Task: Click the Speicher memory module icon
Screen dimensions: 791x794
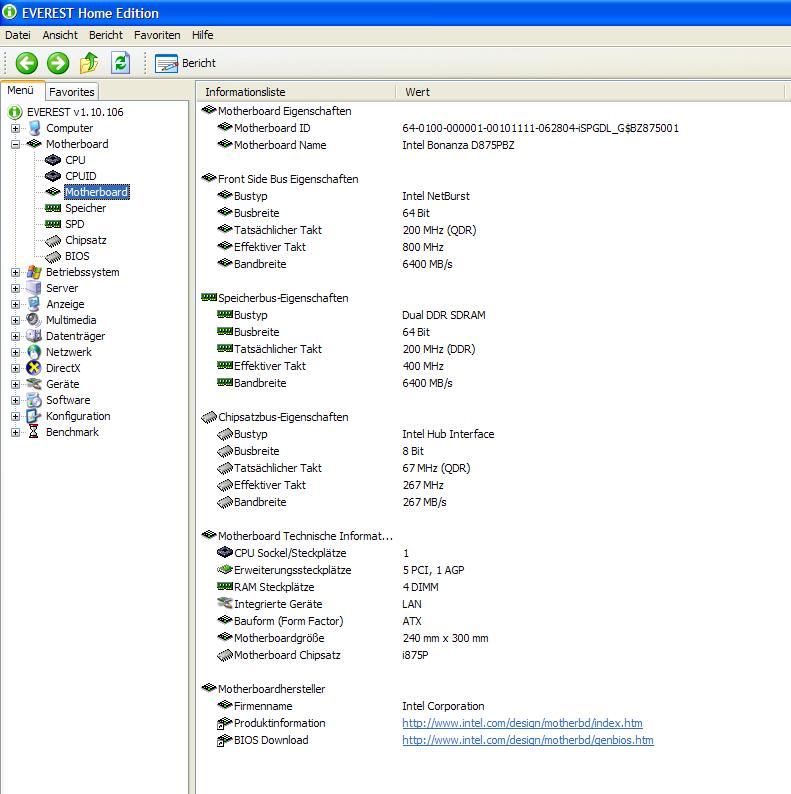Action: coord(53,208)
